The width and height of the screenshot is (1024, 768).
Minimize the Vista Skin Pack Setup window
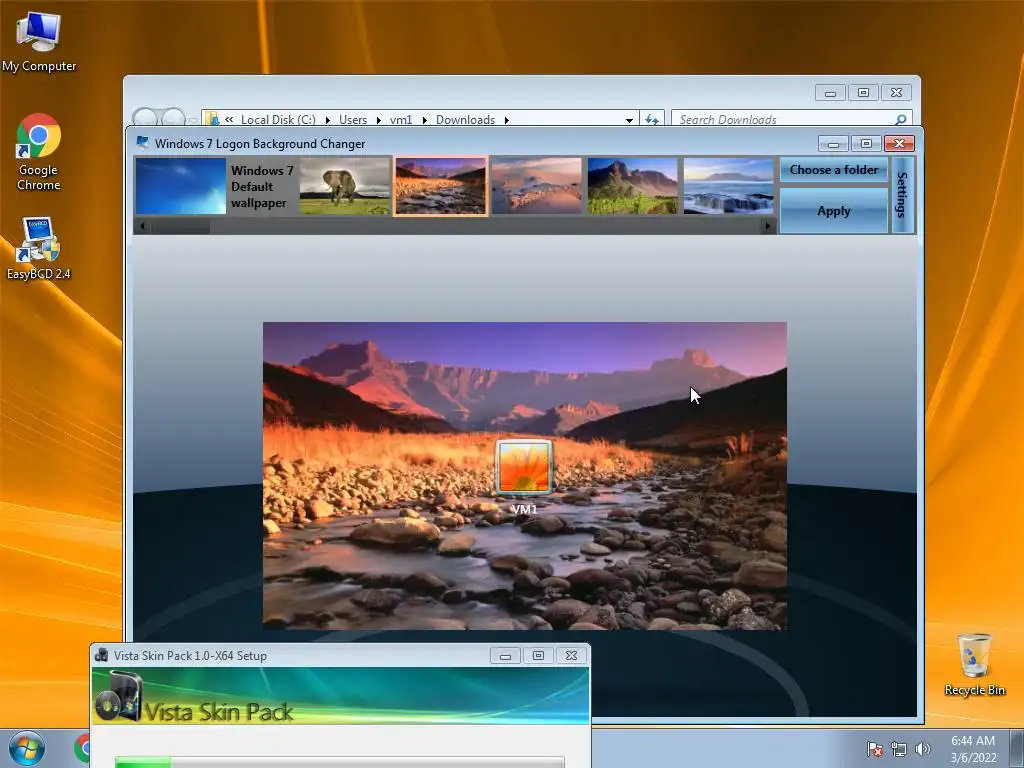coord(505,656)
